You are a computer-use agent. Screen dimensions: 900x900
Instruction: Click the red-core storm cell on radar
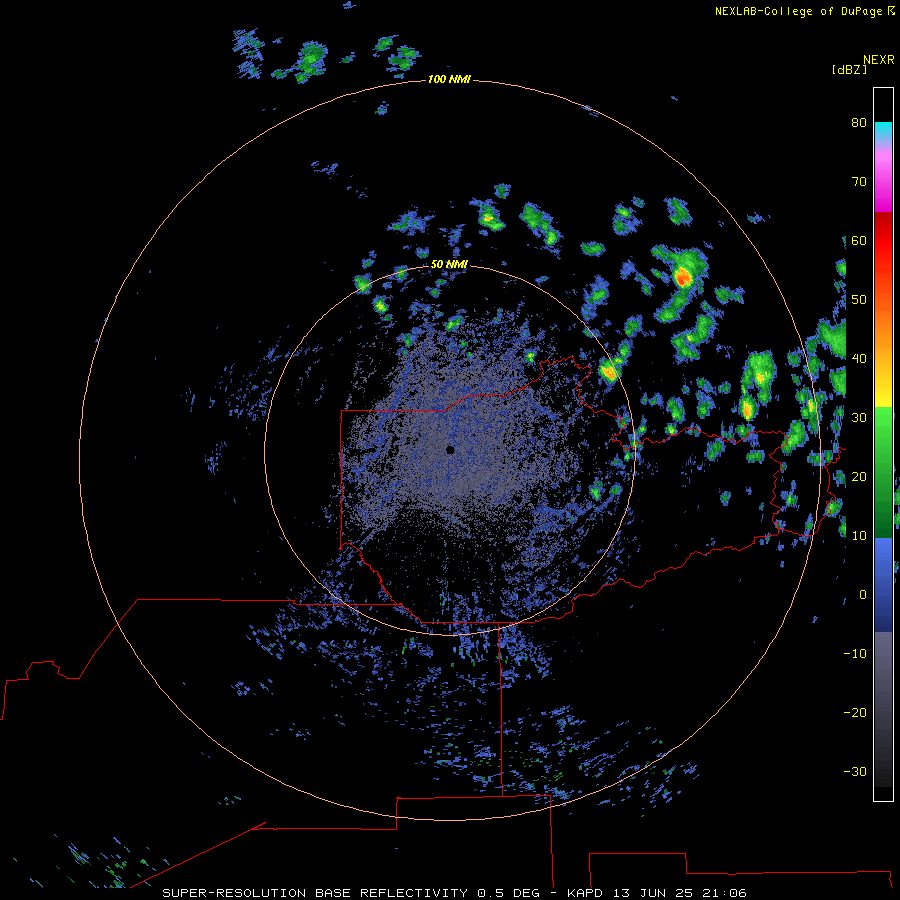(683, 278)
